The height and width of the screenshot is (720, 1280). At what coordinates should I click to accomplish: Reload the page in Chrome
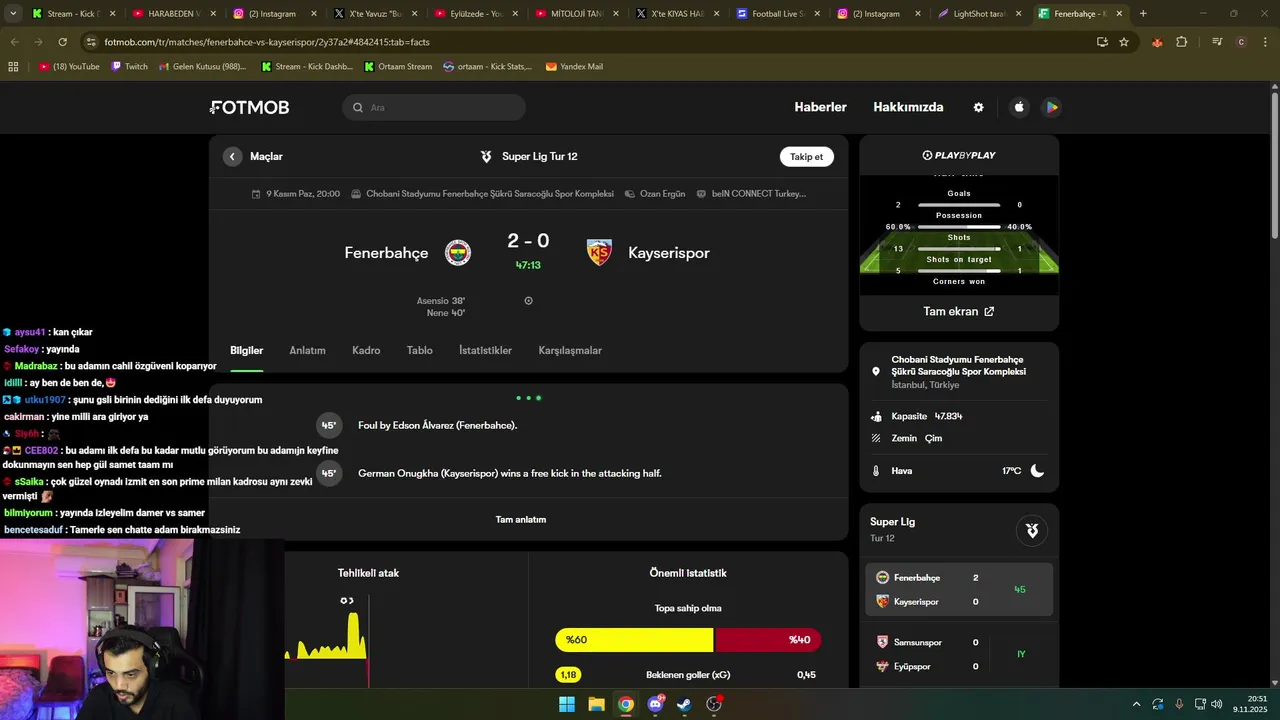click(62, 42)
